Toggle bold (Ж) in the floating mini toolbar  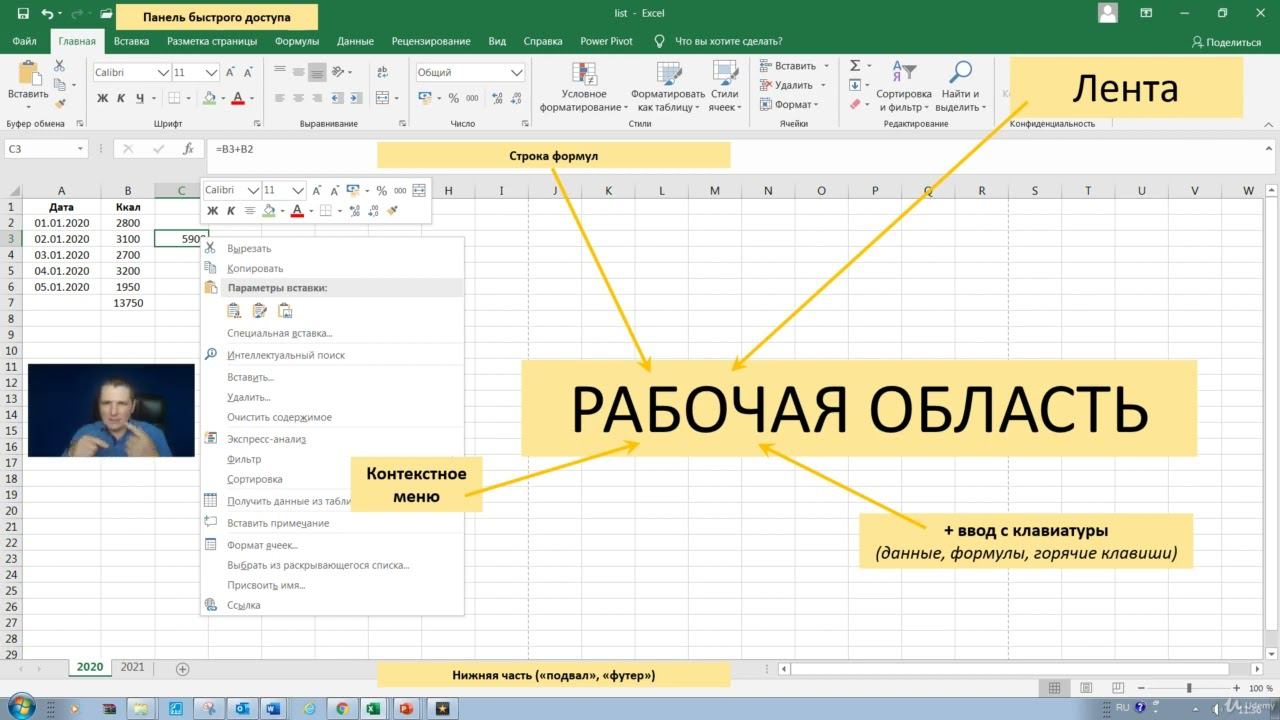click(212, 211)
